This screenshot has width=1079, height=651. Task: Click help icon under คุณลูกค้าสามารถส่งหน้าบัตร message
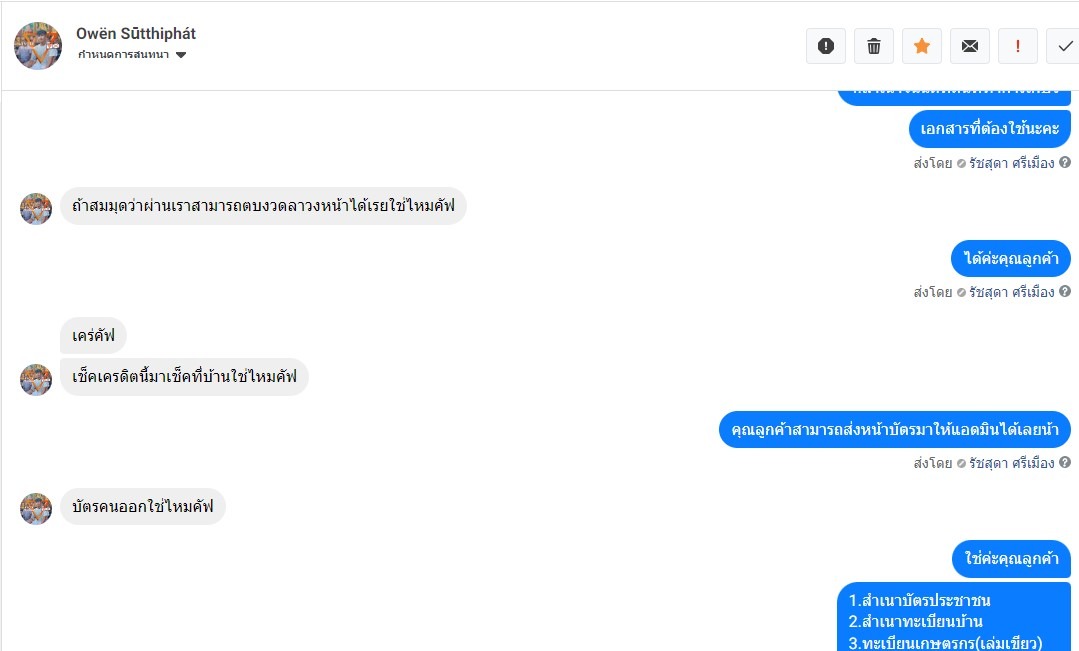1065,462
